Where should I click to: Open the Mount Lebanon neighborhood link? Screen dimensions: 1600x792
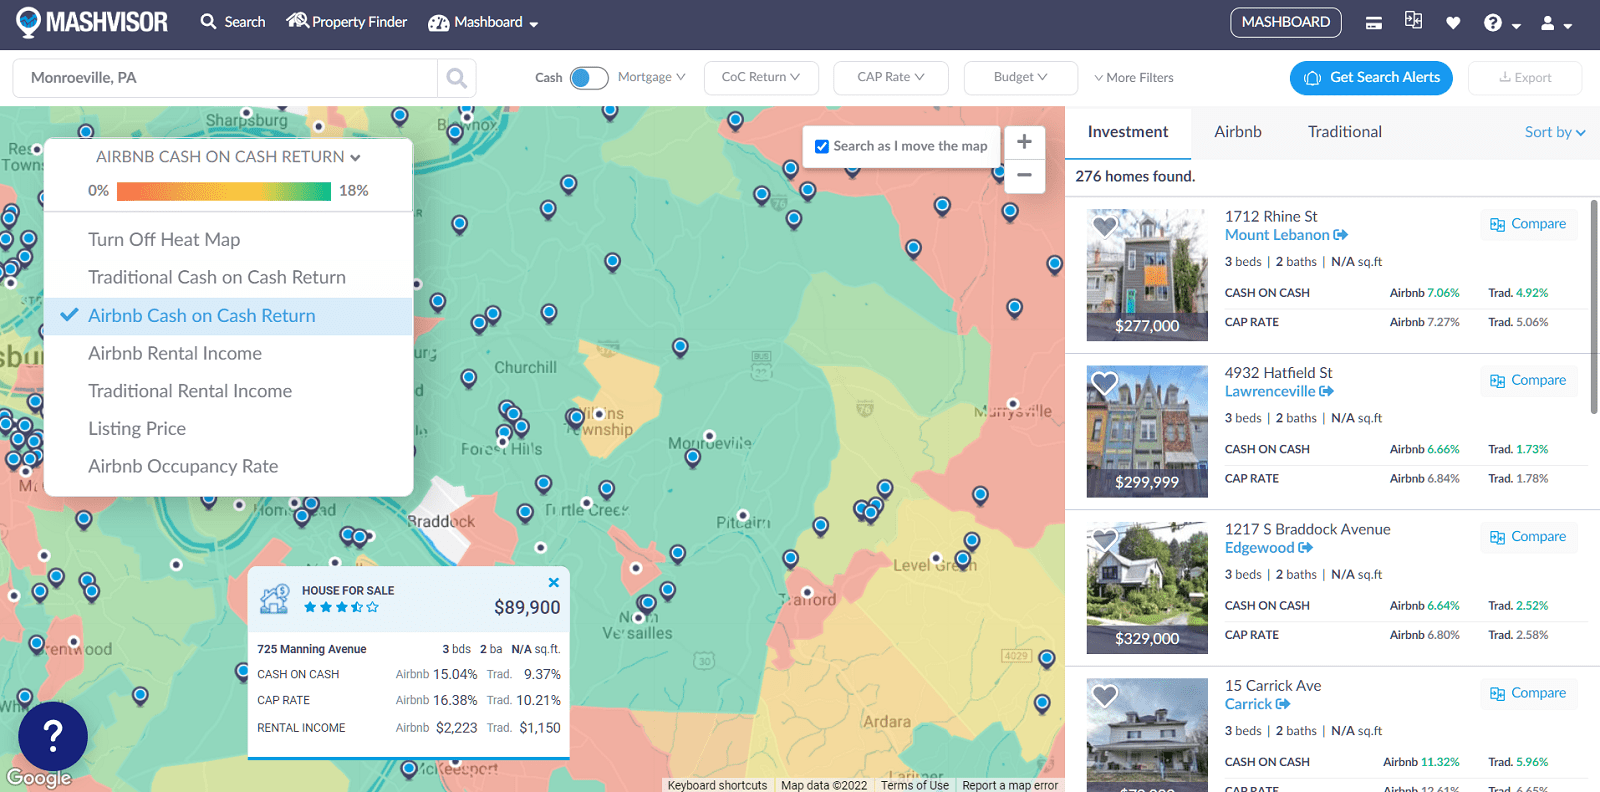1286,235
